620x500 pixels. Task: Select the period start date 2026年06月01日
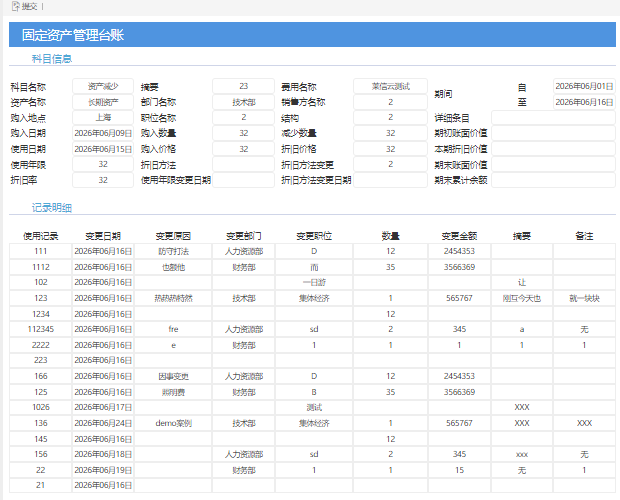tap(584, 86)
